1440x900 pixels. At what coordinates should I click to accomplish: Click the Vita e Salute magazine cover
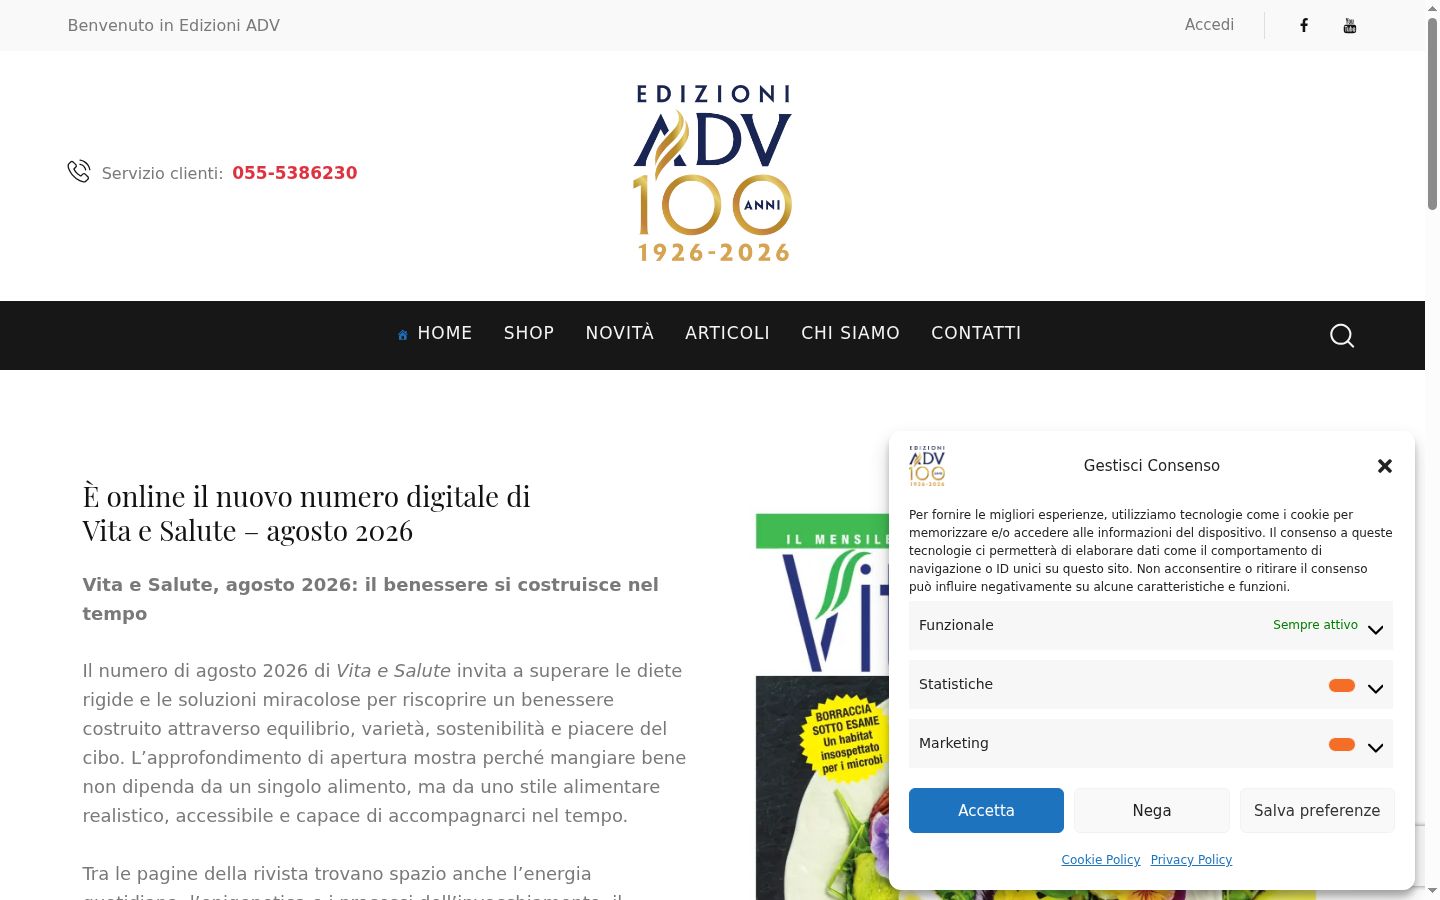822,706
